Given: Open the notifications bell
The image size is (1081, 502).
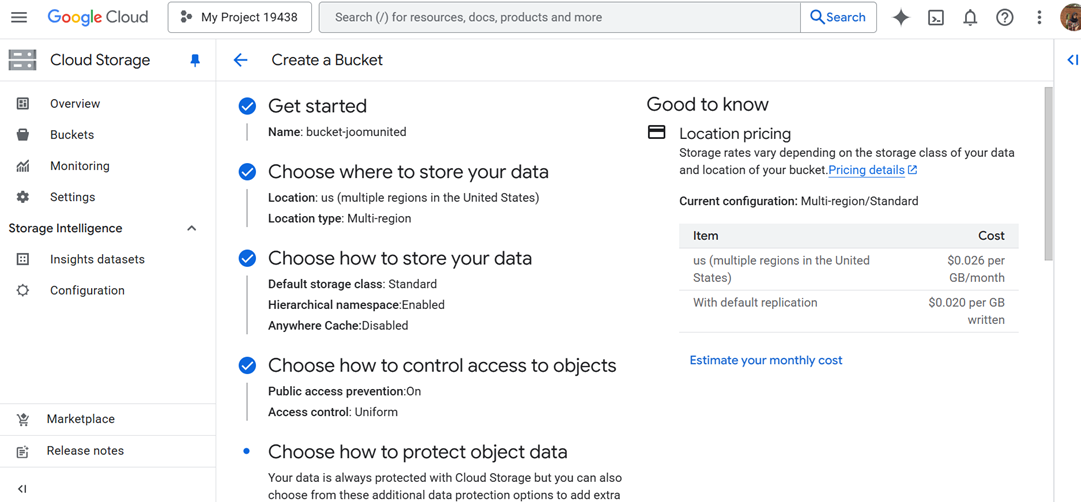Looking at the screenshot, I should [970, 17].
